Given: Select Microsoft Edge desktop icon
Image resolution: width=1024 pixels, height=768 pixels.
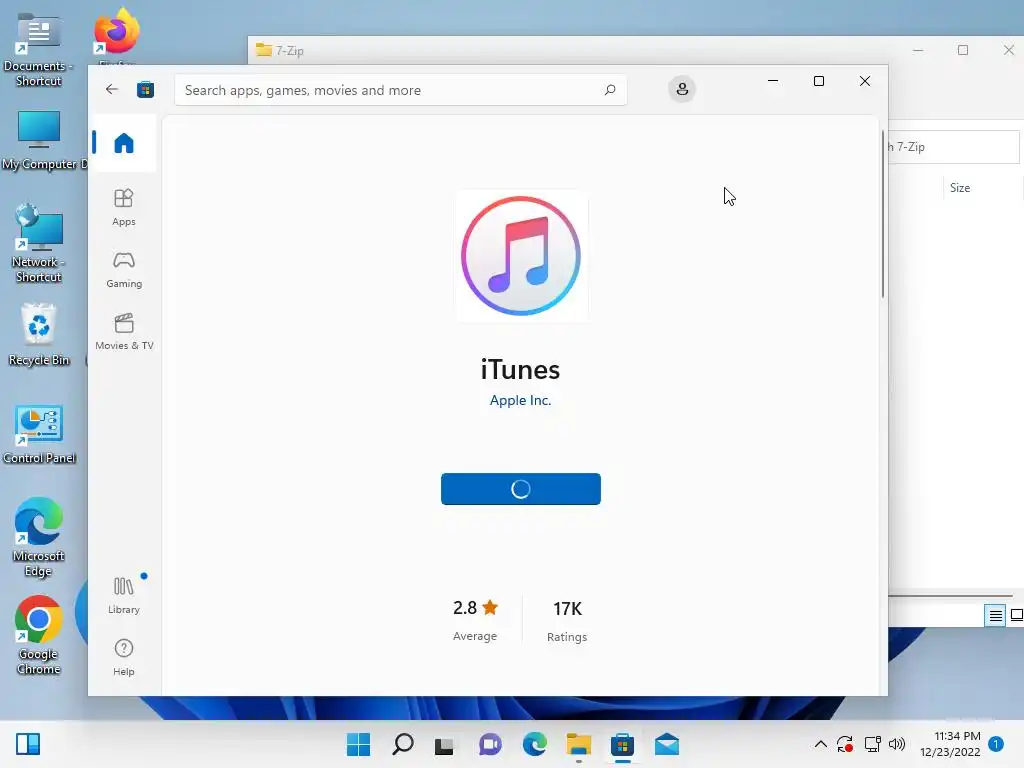Looking at the screenshot, I should pyautogui.click(x=39, y=537).
